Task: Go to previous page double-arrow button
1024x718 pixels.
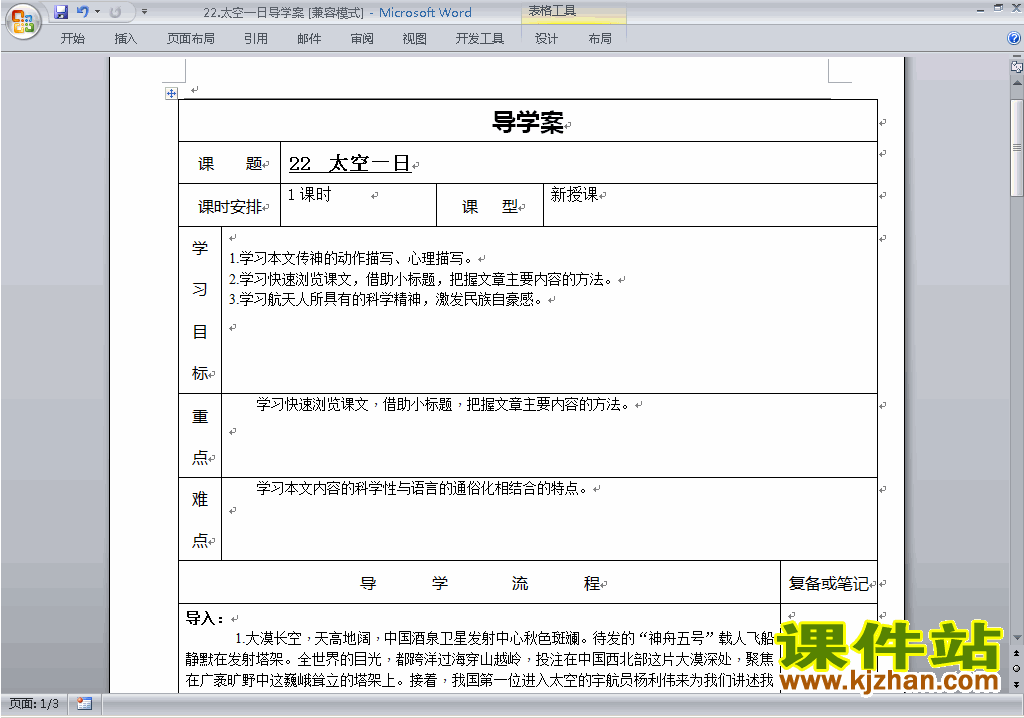Action: click(x=1017, y=653)
